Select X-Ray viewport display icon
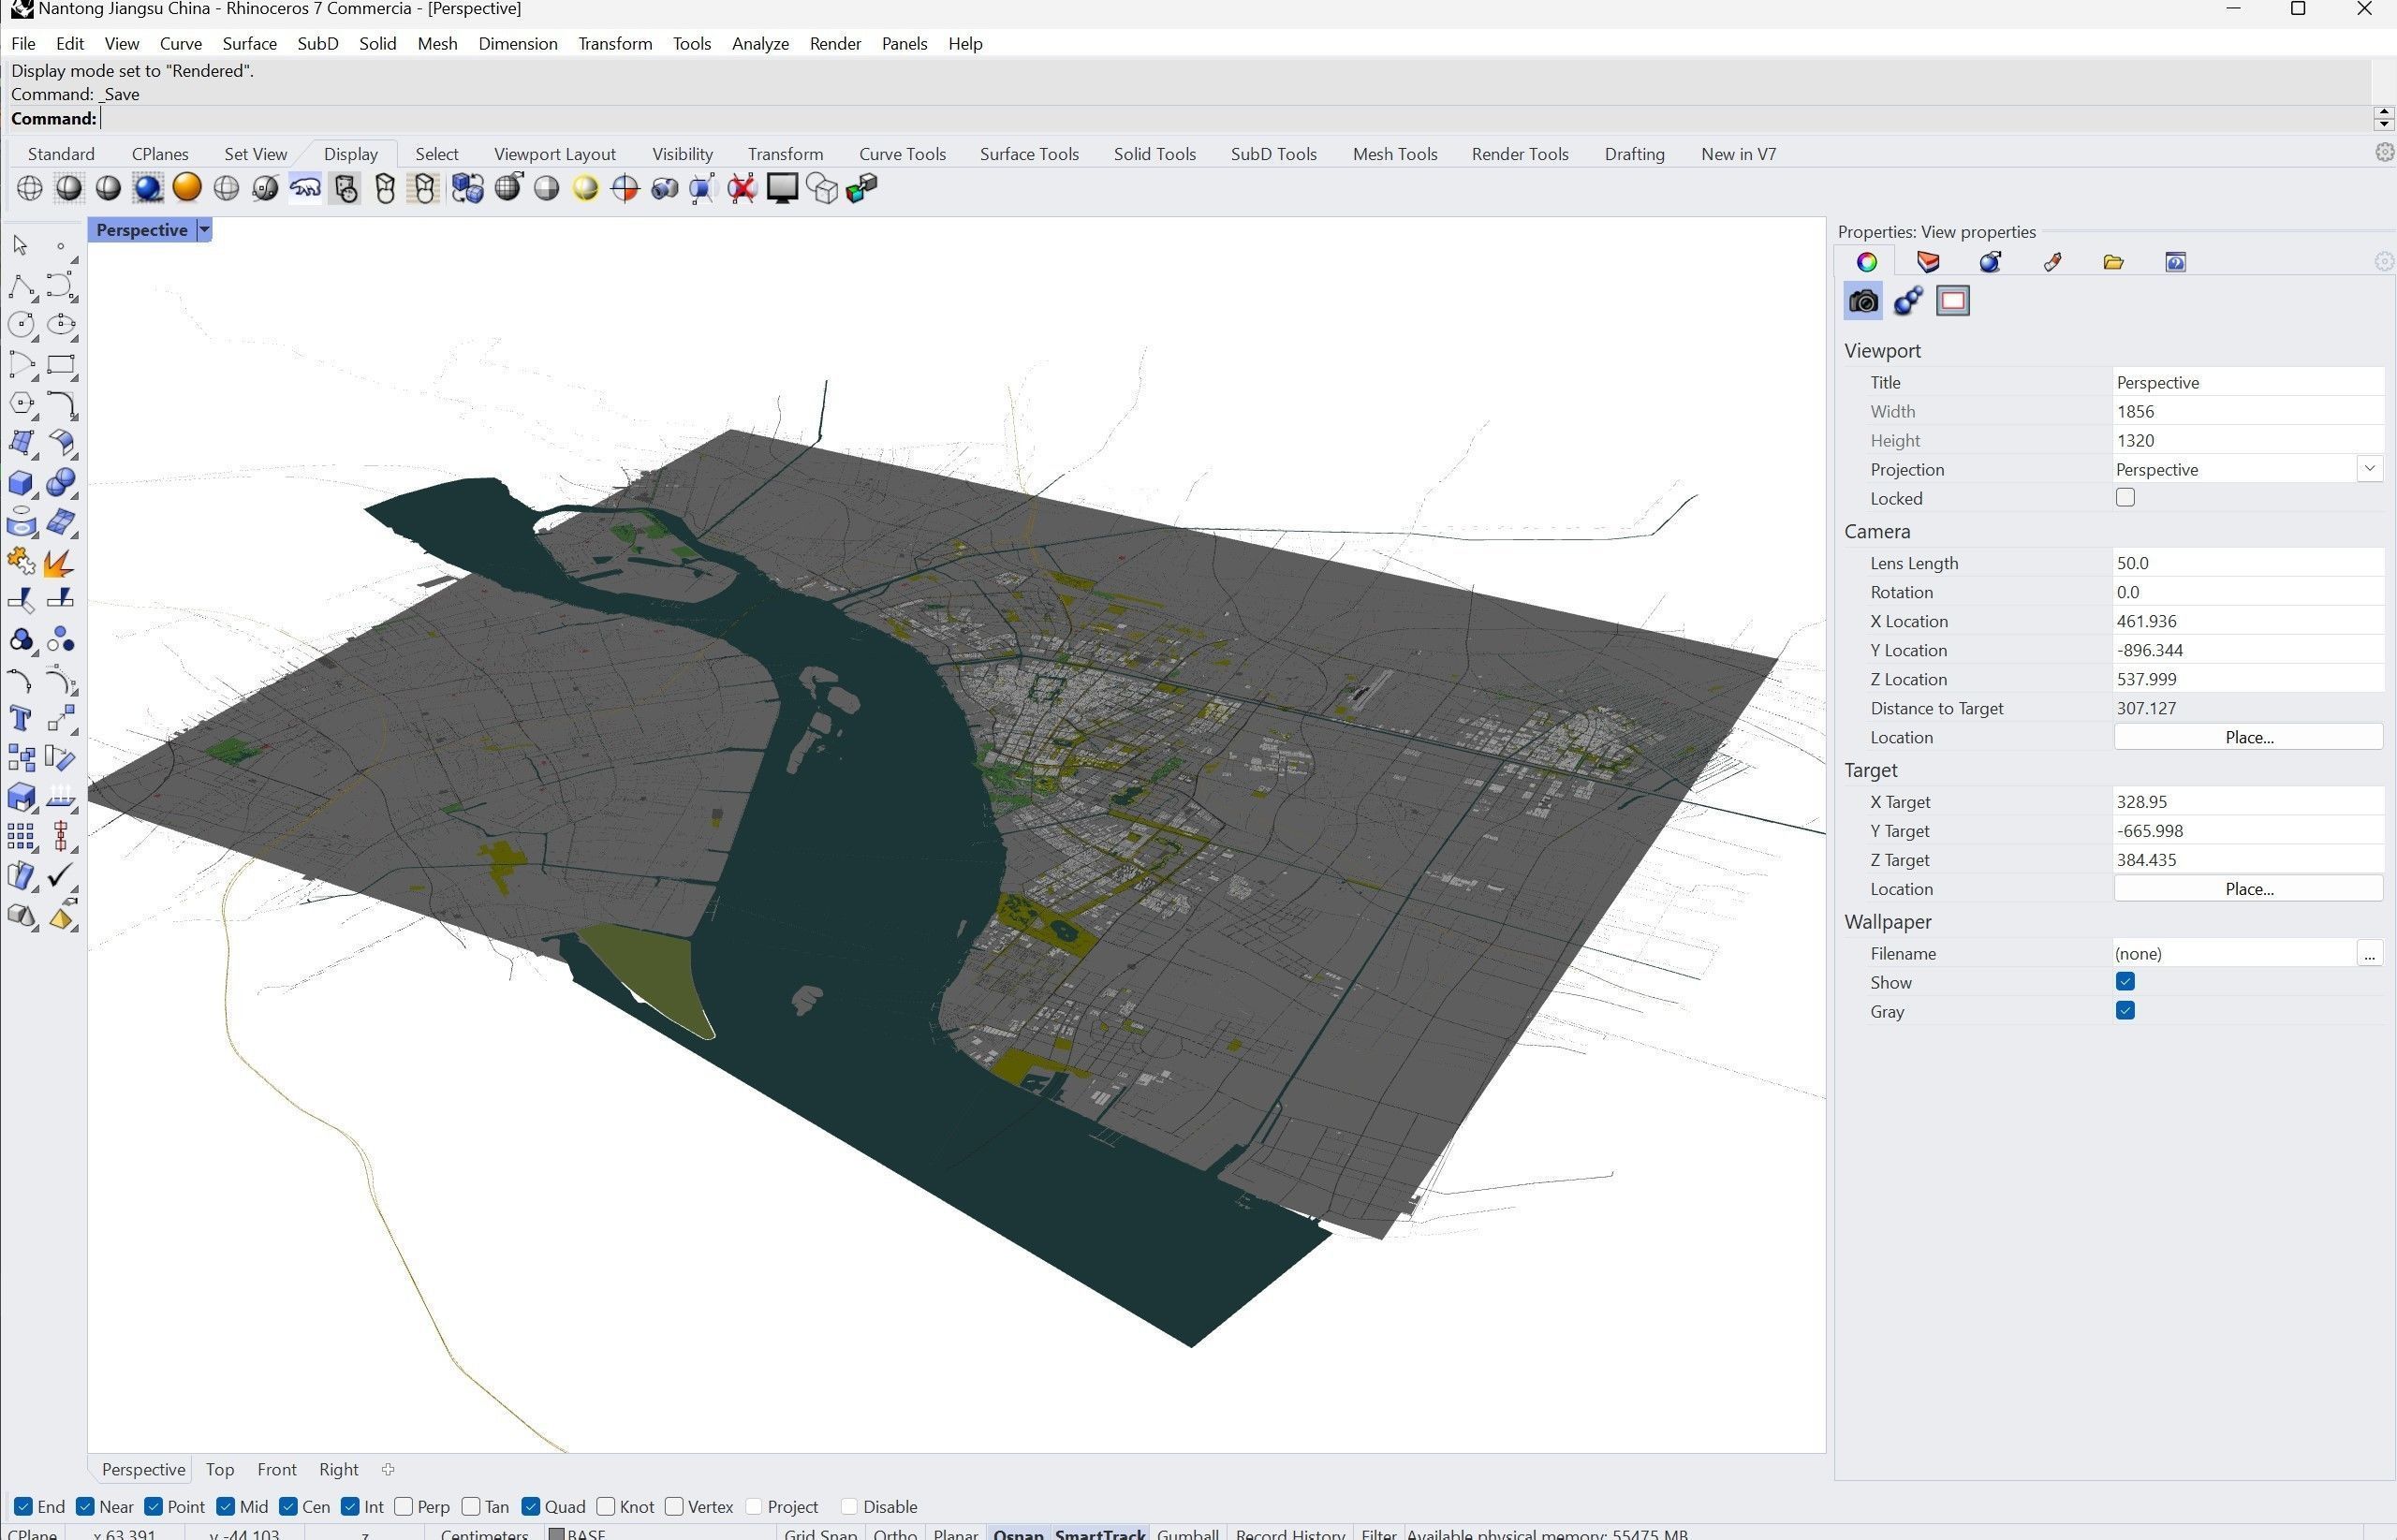2397x1540 pixels. coord(265,188)
